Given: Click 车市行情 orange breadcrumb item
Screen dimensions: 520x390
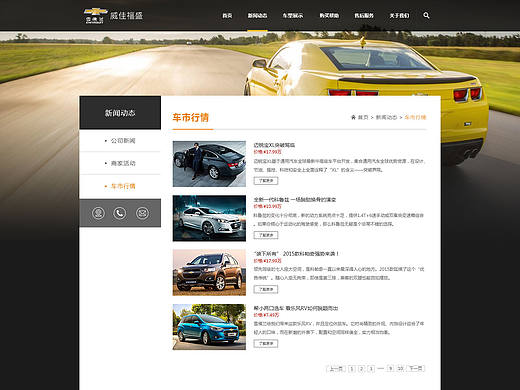Looking at the screenshot, I should click(x=415, y=117).
